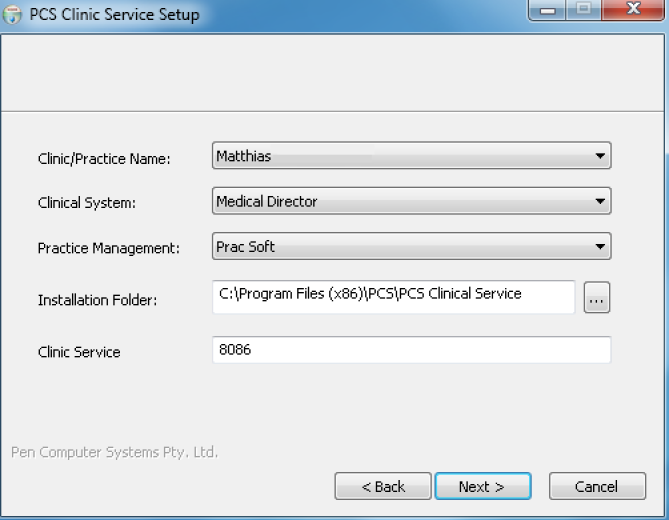Click the Pen Computer Systems Pty. Ltd. text
Image resolution: width=669 pixels, height=520 pixels.
[x=114, y=452]
